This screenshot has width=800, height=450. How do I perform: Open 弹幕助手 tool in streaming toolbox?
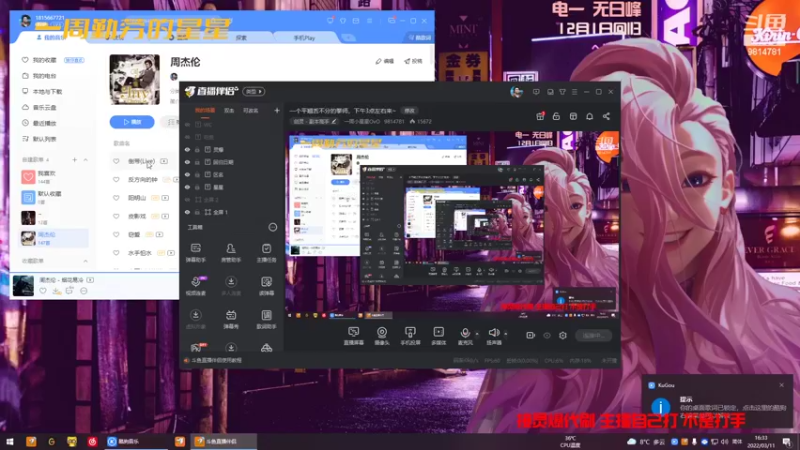tap(195, 253)
